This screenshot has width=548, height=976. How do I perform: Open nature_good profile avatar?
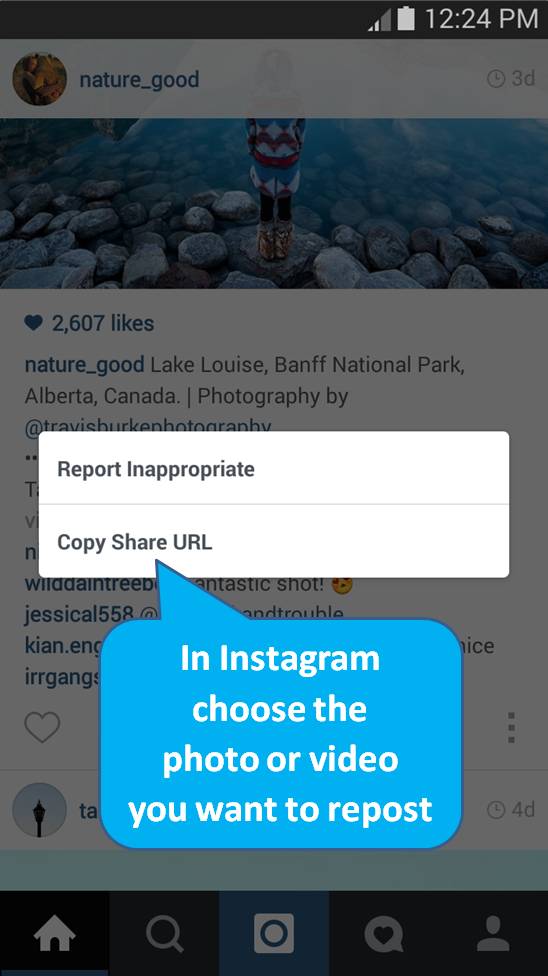(x=39, y=79)
